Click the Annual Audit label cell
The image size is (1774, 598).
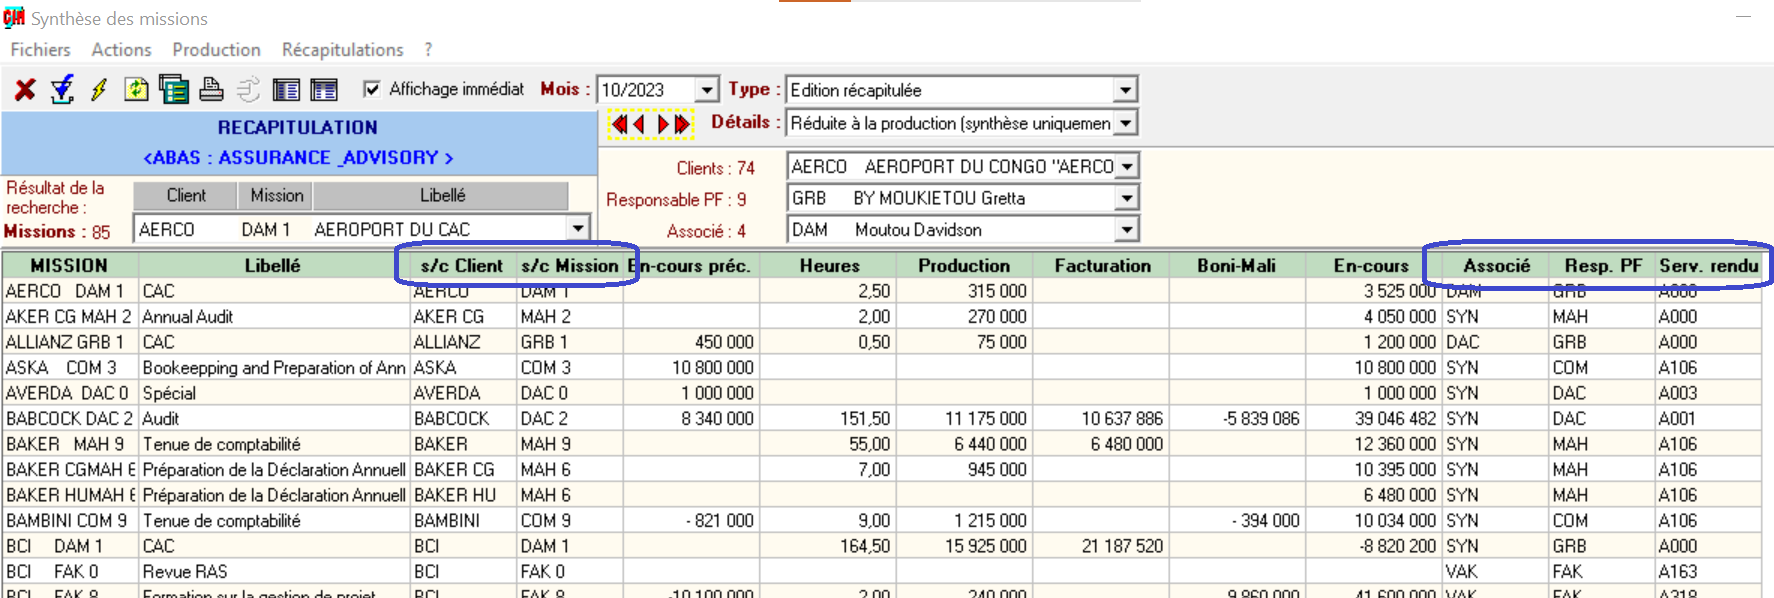coord(274,317)
